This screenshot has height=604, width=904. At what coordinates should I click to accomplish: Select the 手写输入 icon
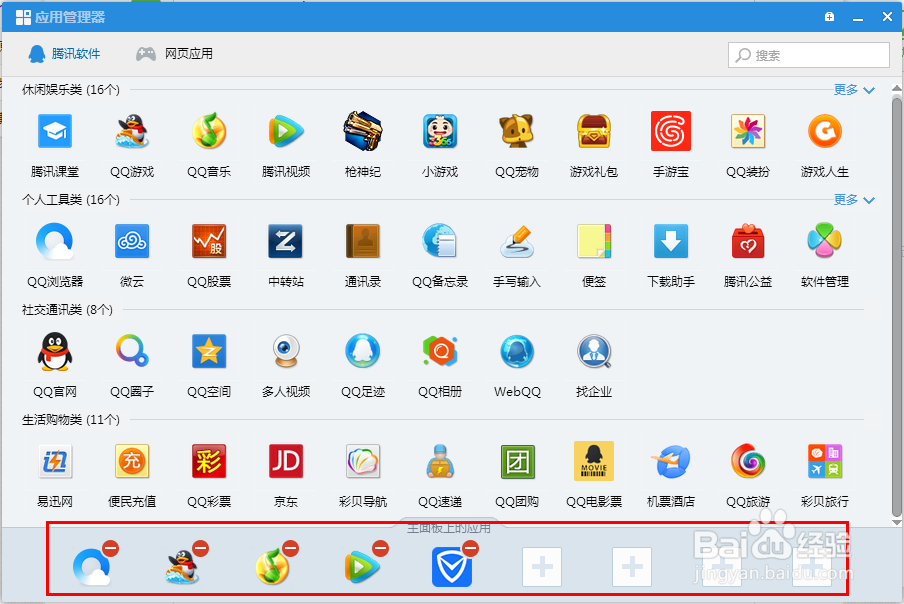[517, 241]
